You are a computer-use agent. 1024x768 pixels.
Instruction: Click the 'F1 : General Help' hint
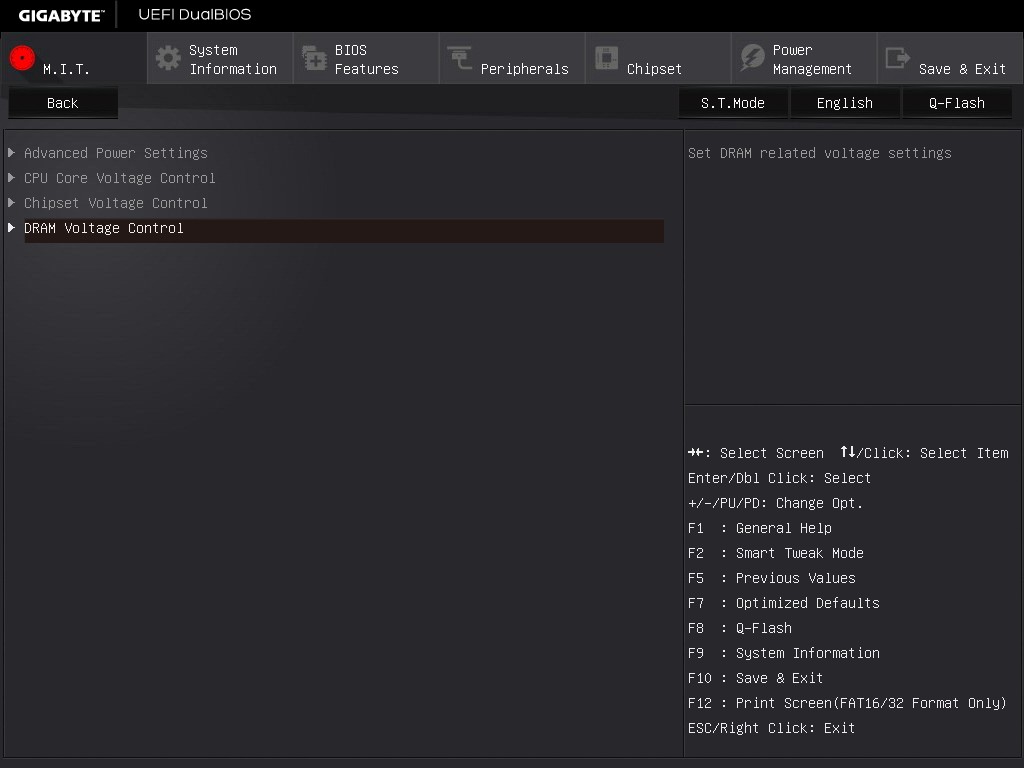click(760, 528)
